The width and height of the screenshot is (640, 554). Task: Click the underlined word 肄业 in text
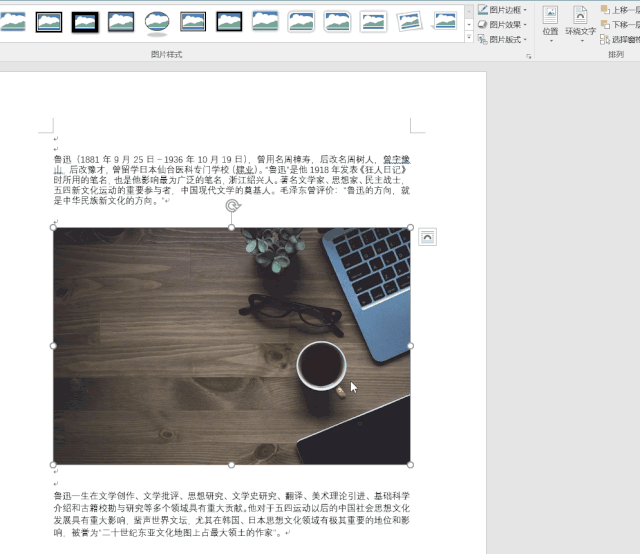[x=245, y=170]
